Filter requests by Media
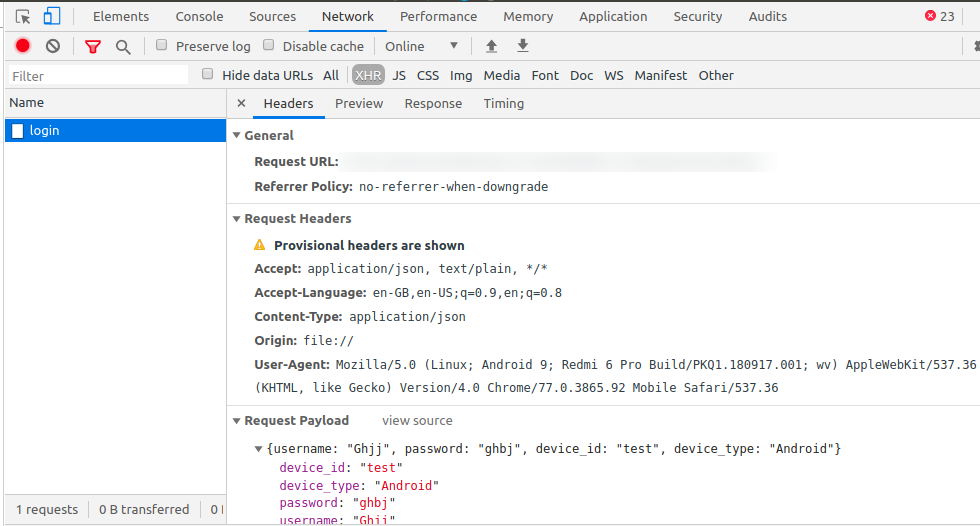980x526 pixels. 501,76
